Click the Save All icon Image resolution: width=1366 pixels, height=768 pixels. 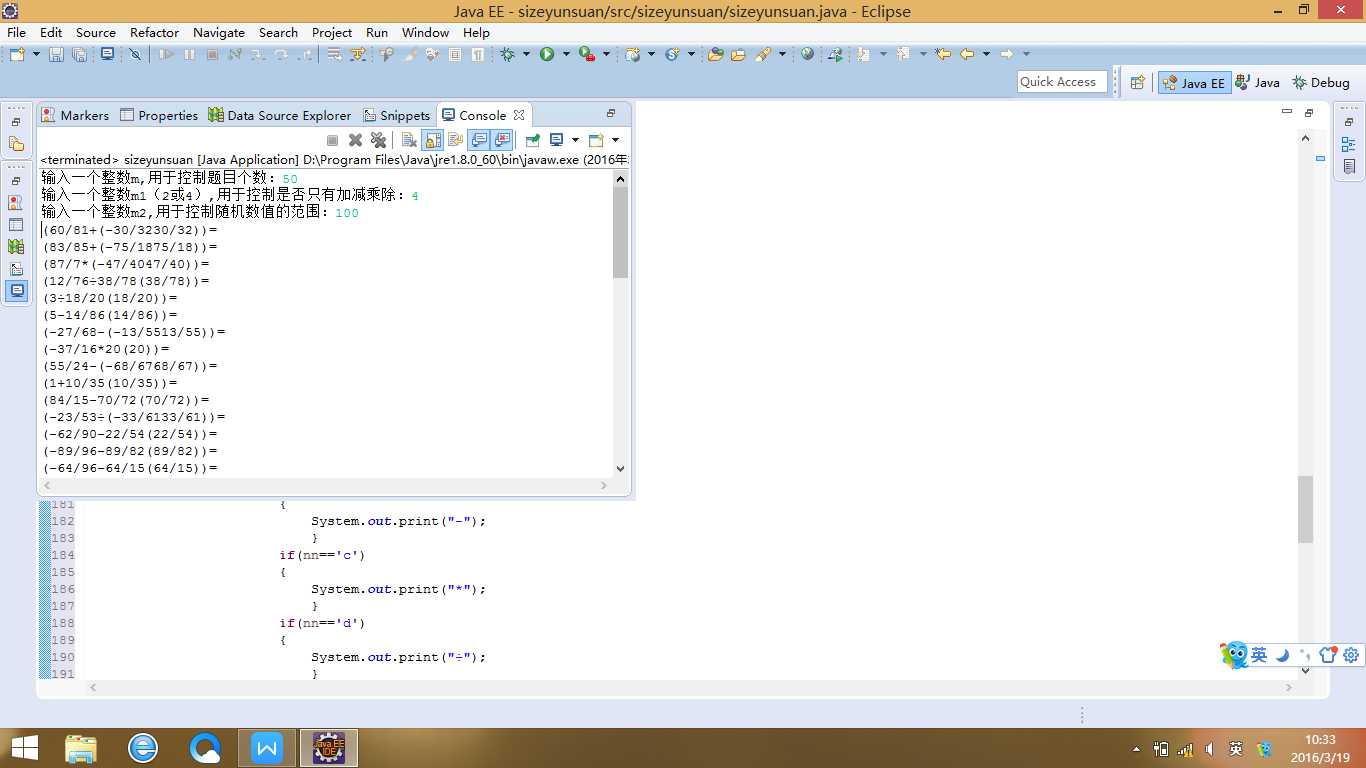pos(79,54)
